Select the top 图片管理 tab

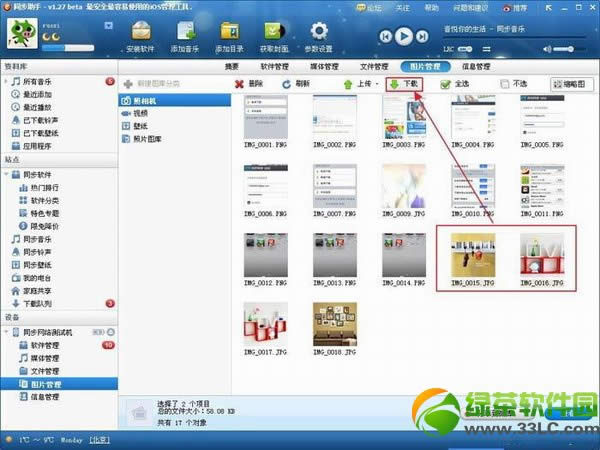(x=425, y=67)
